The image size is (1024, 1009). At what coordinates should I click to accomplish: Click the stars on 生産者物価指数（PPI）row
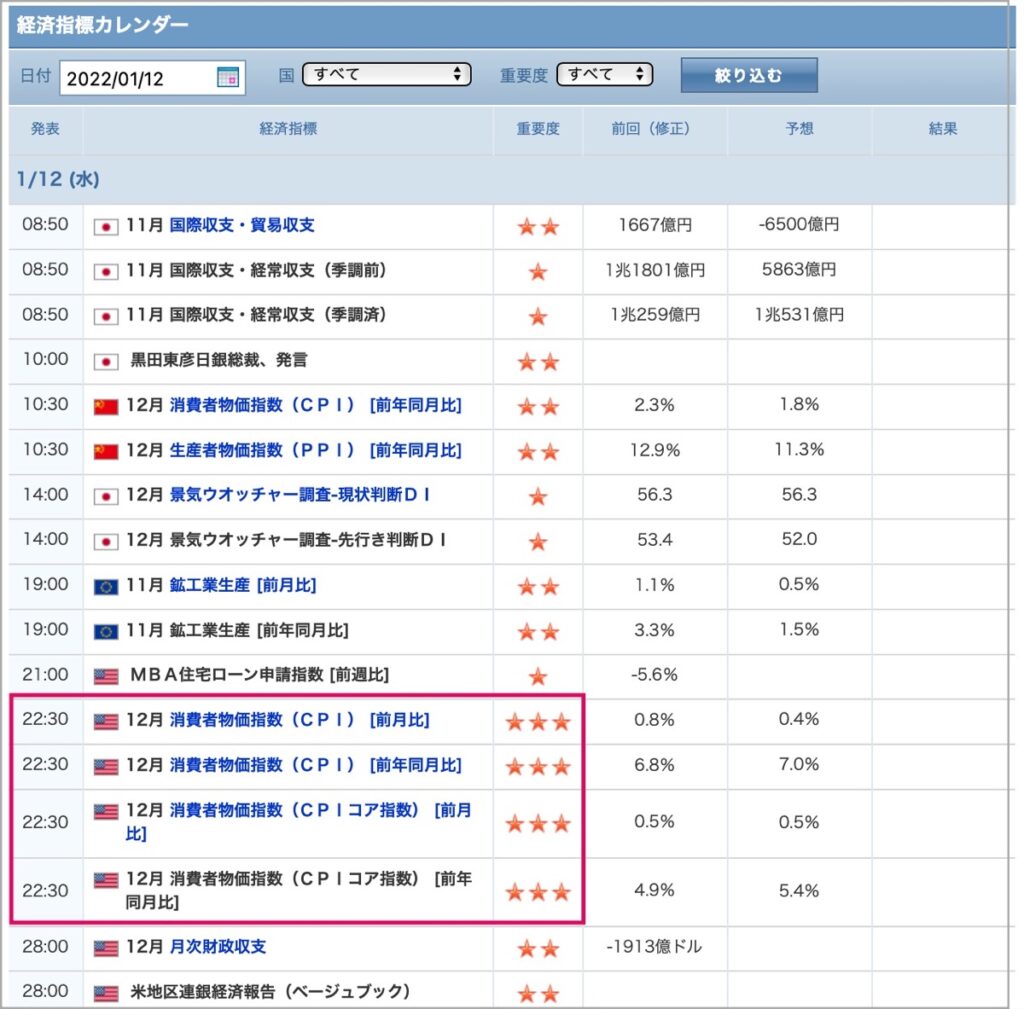[x=538, y=451]
